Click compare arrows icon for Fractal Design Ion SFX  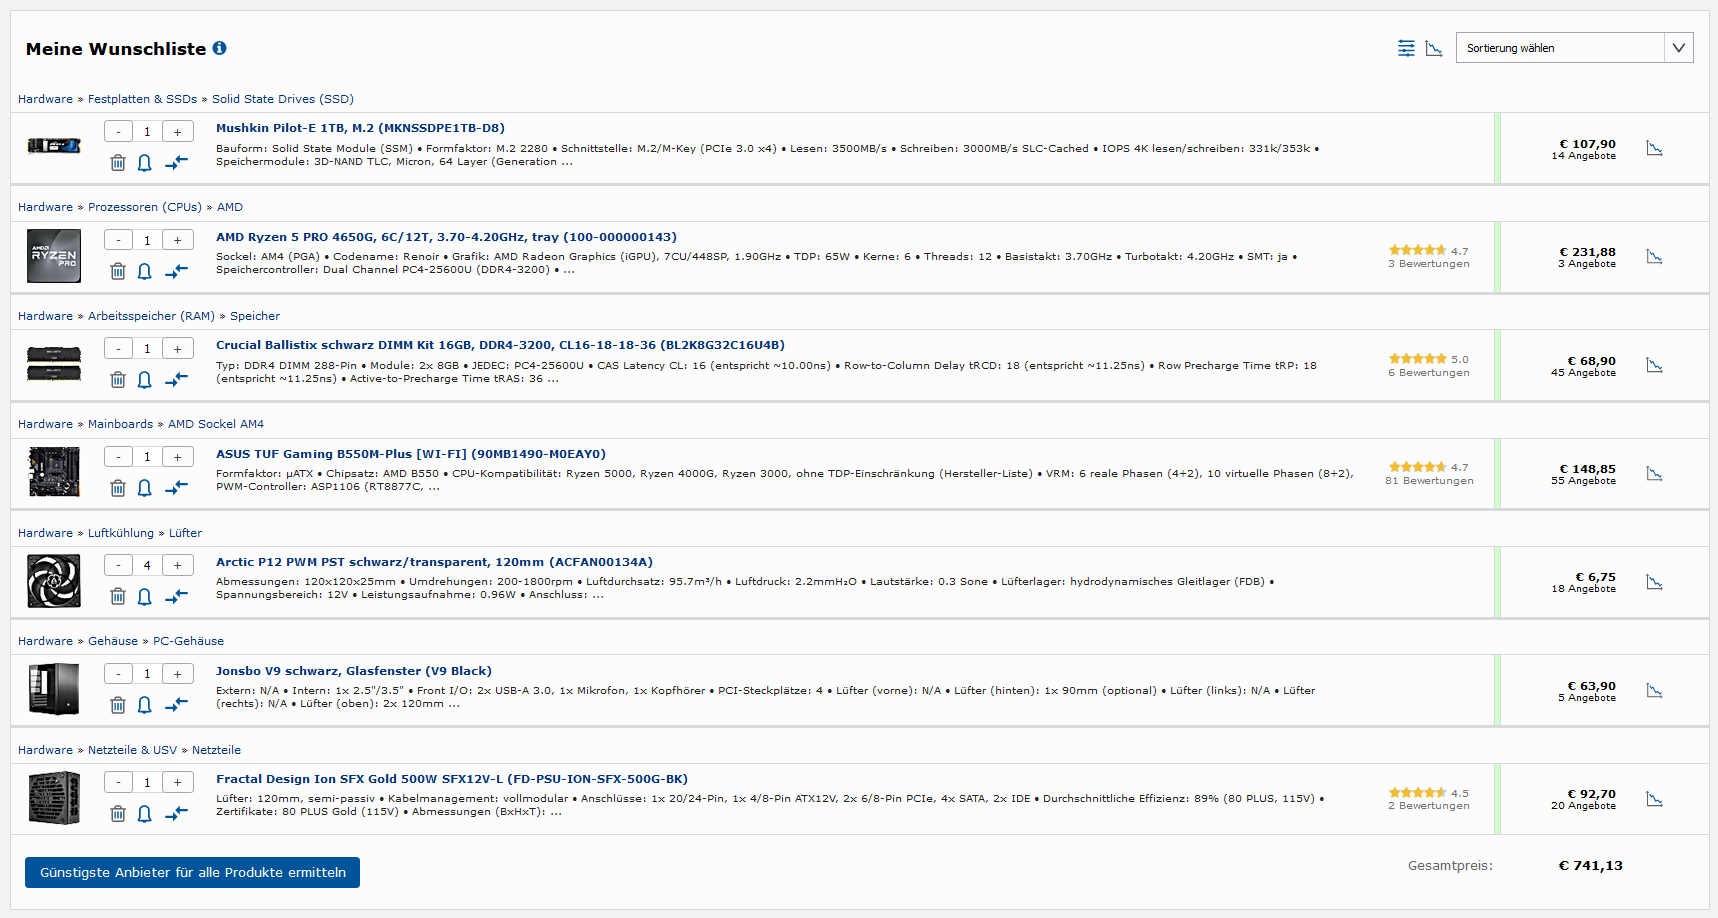pos(176,813)
